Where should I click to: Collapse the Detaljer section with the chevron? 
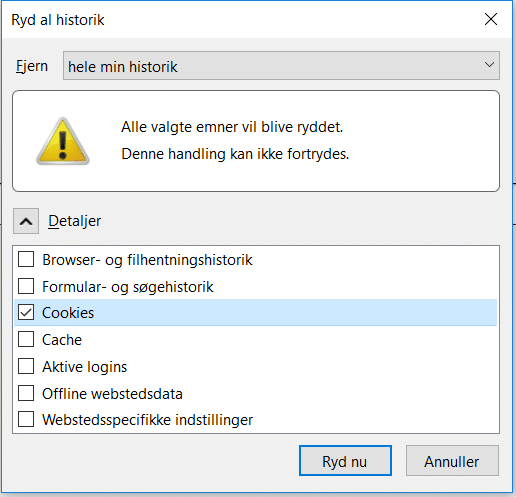(26, 221)
